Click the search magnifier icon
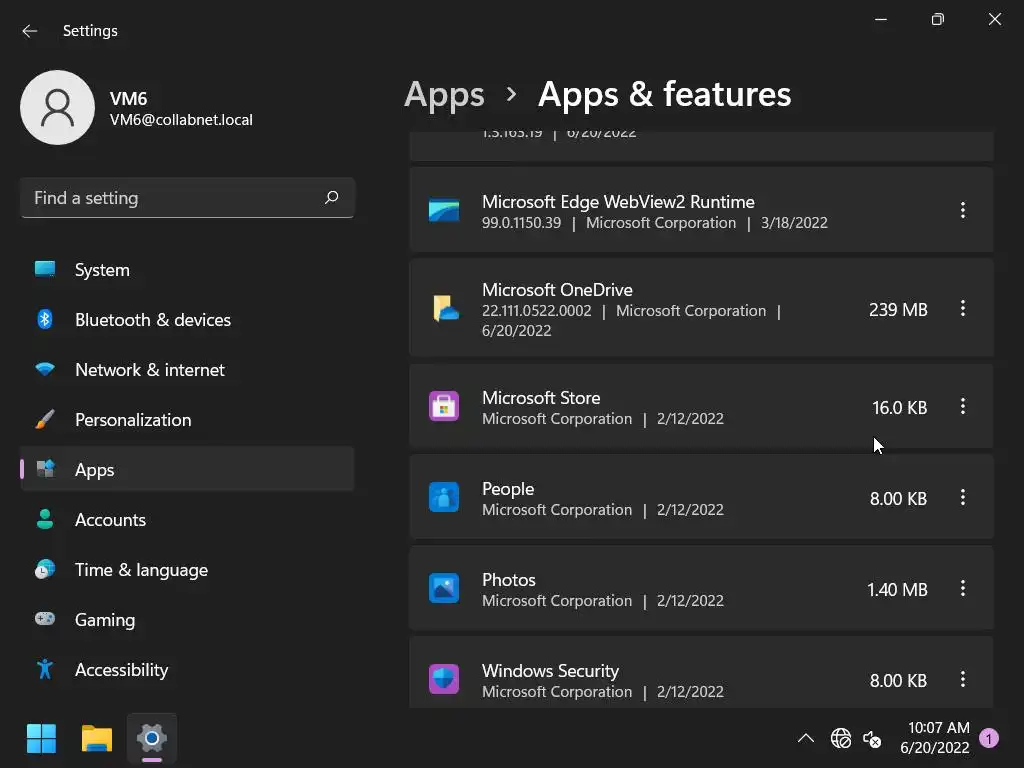 point(332,198)
